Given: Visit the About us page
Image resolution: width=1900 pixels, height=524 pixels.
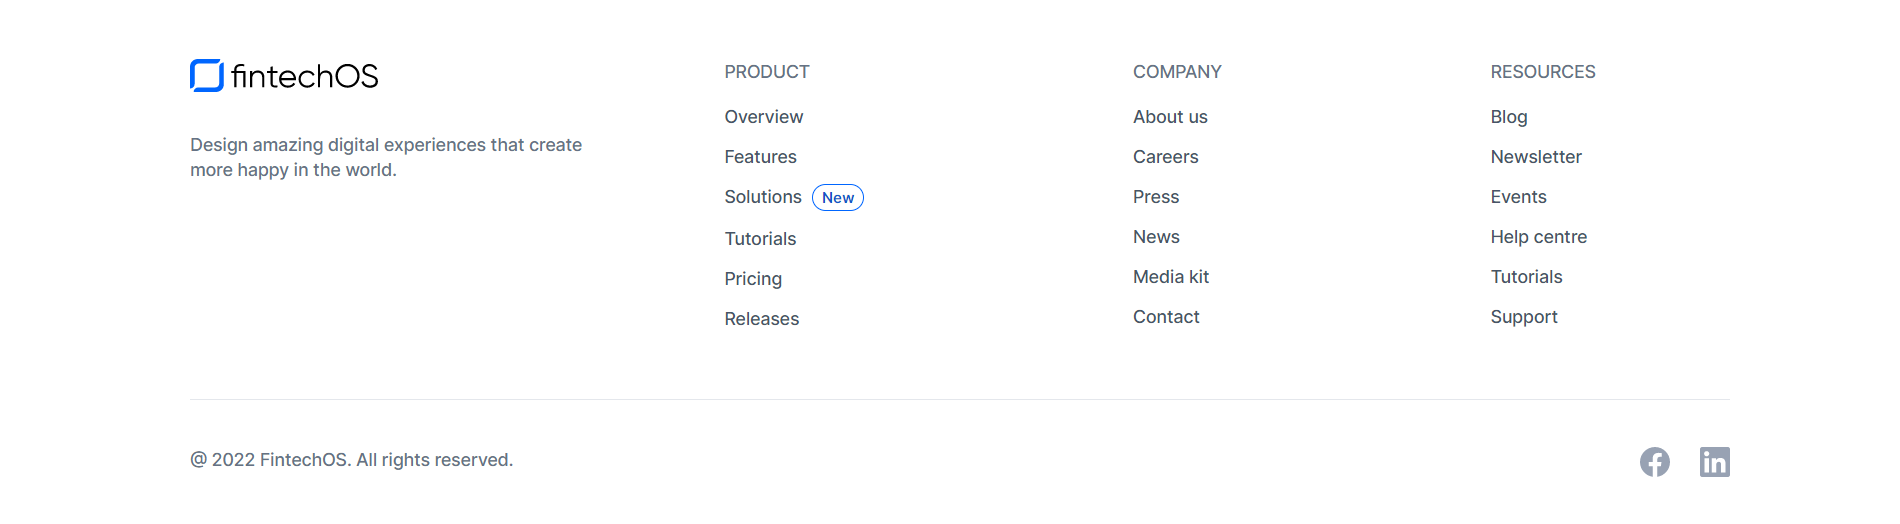Looking at the screenshot, I should point(1170,117).
